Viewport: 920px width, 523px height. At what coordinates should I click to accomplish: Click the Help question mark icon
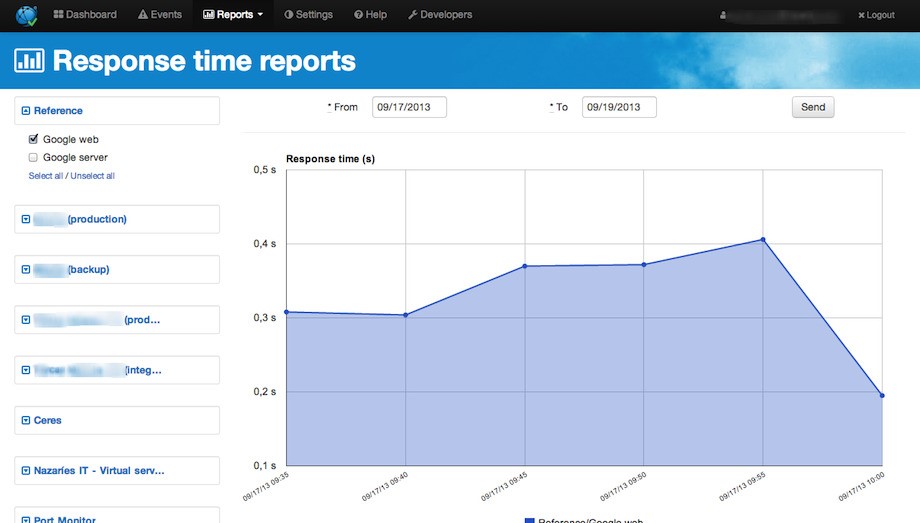[x=358, y=15]
